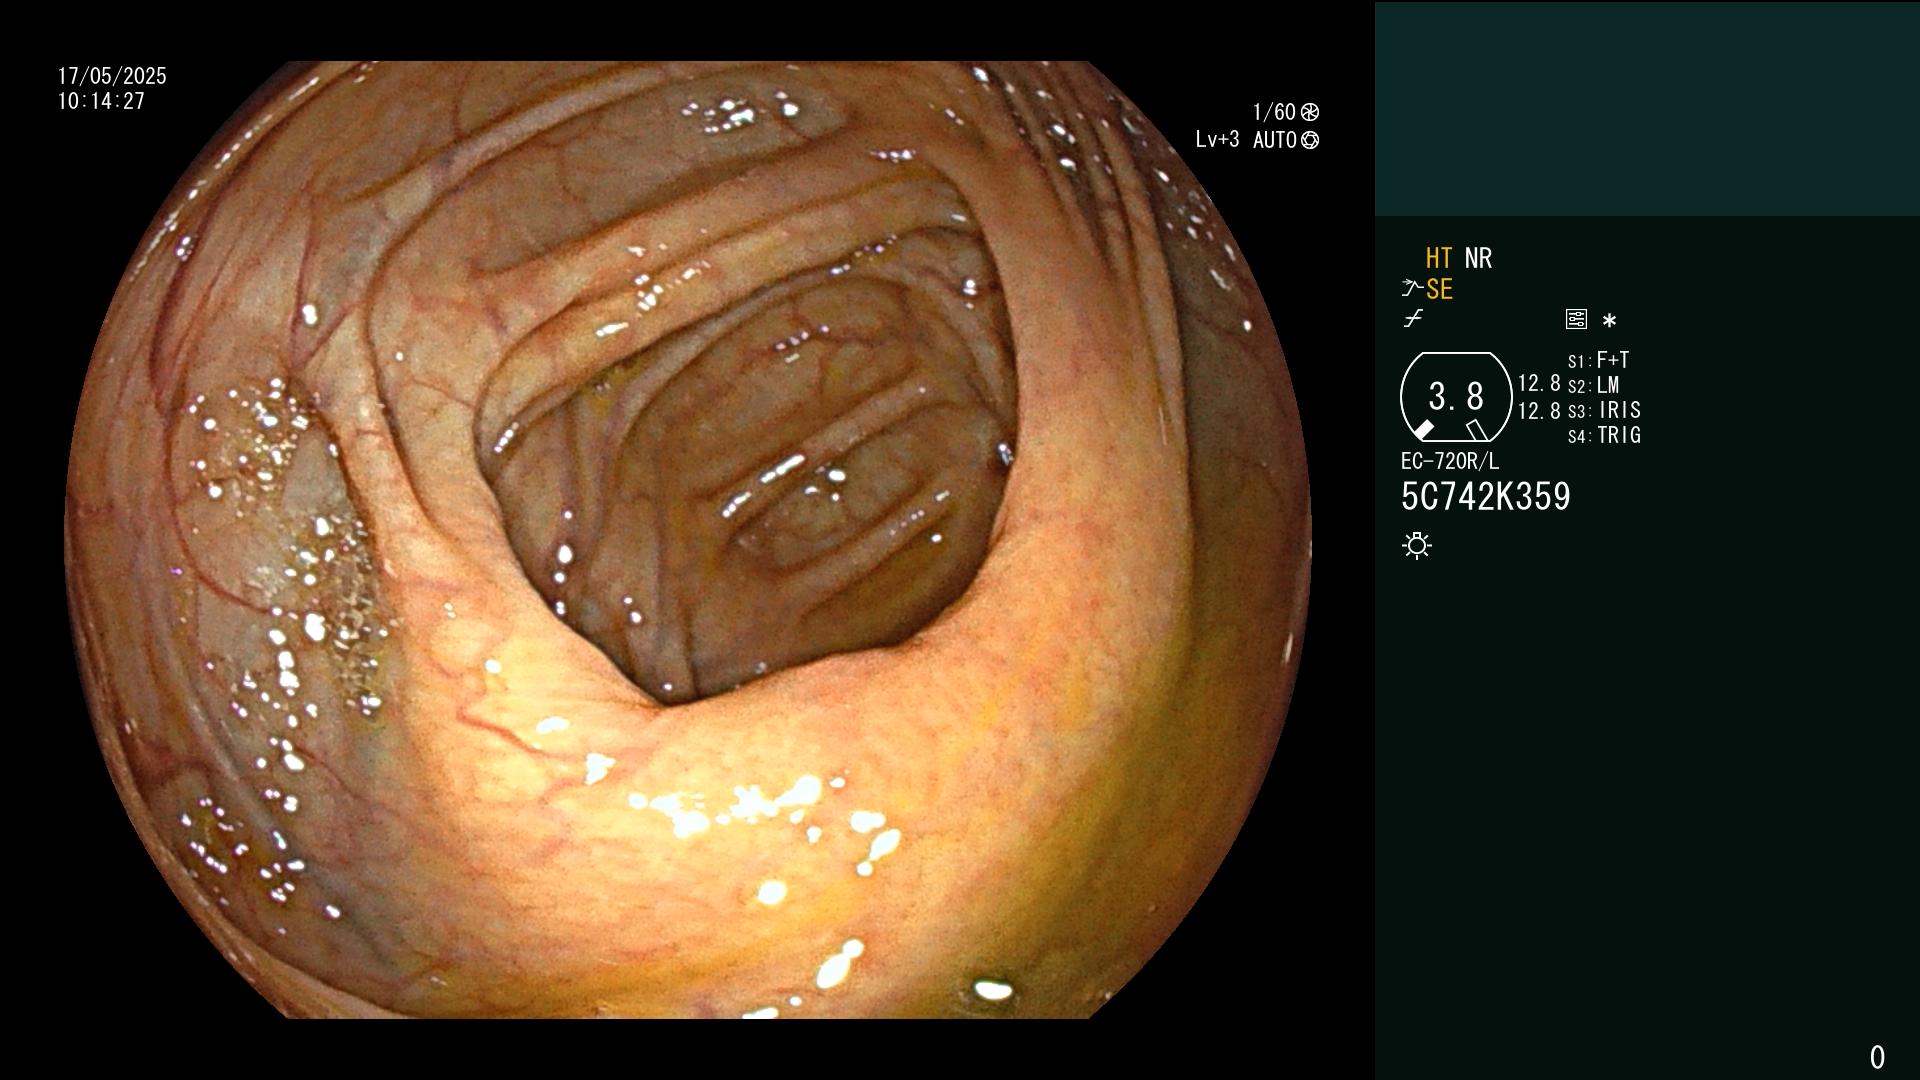Click the date 17/05/2025
The image size is (1920, 1080).
pyautogui.click(x=112, y=76)
